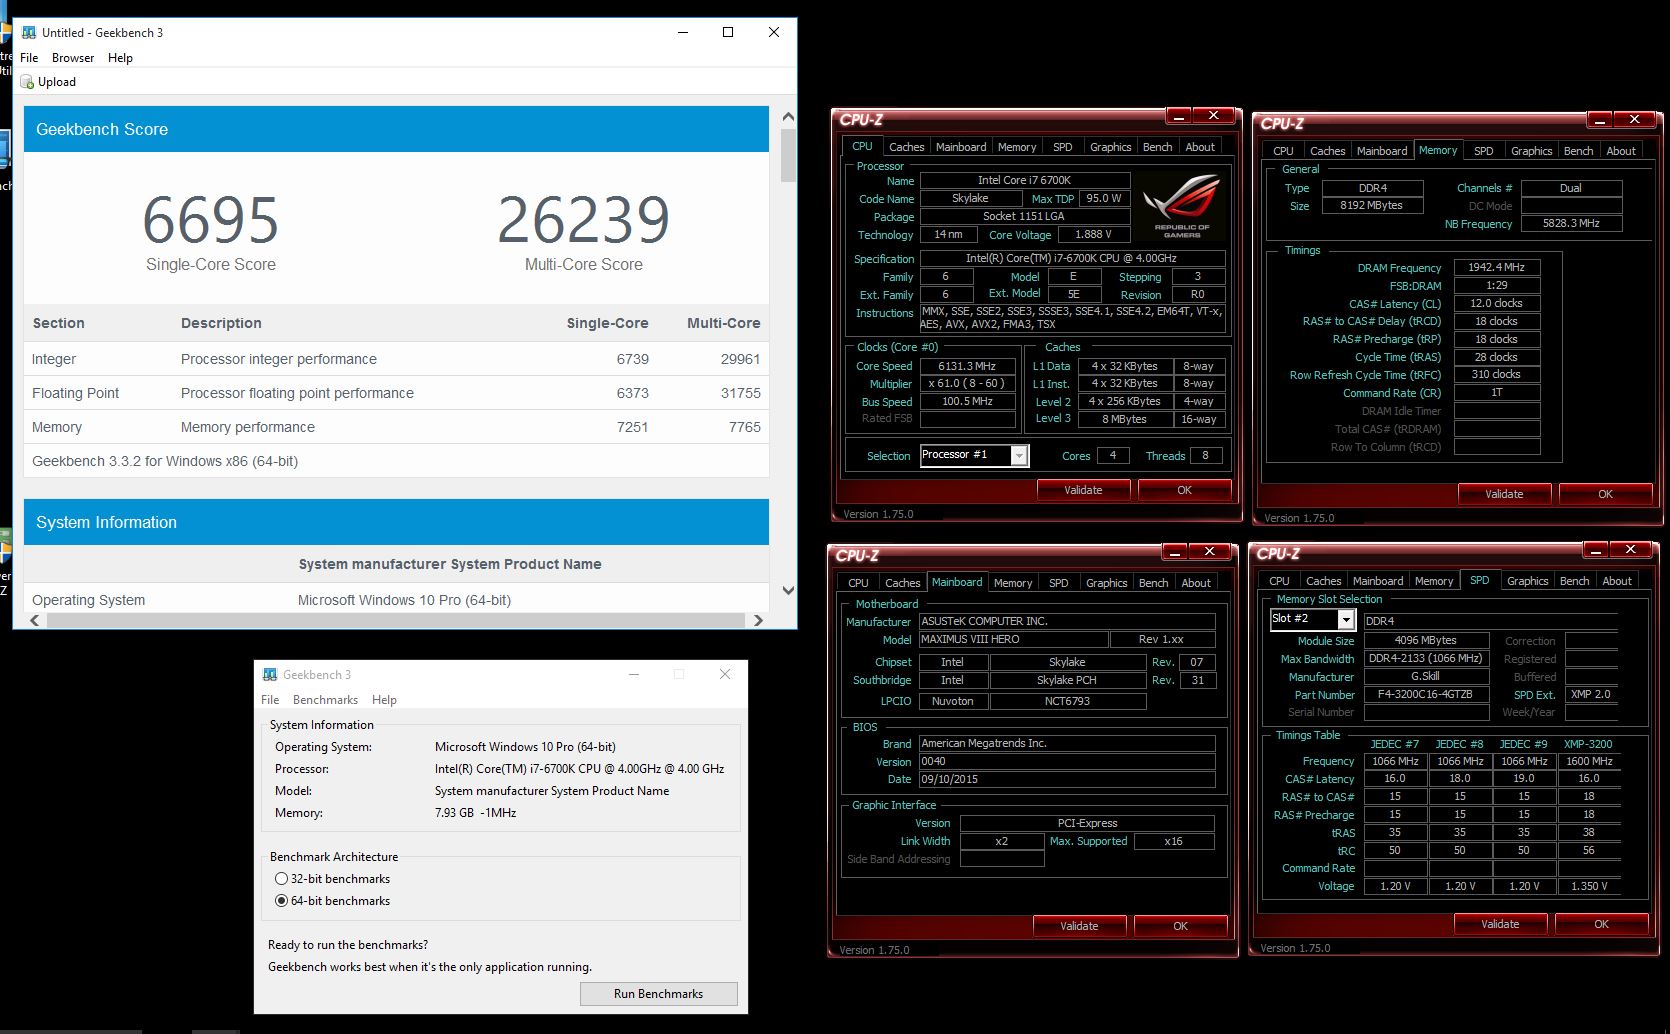Viewport: 1670px width, 1034px height.
Task: Click OK in CPU-Z Memory window
Action: pyautogui.click(x=1605, y=494)
